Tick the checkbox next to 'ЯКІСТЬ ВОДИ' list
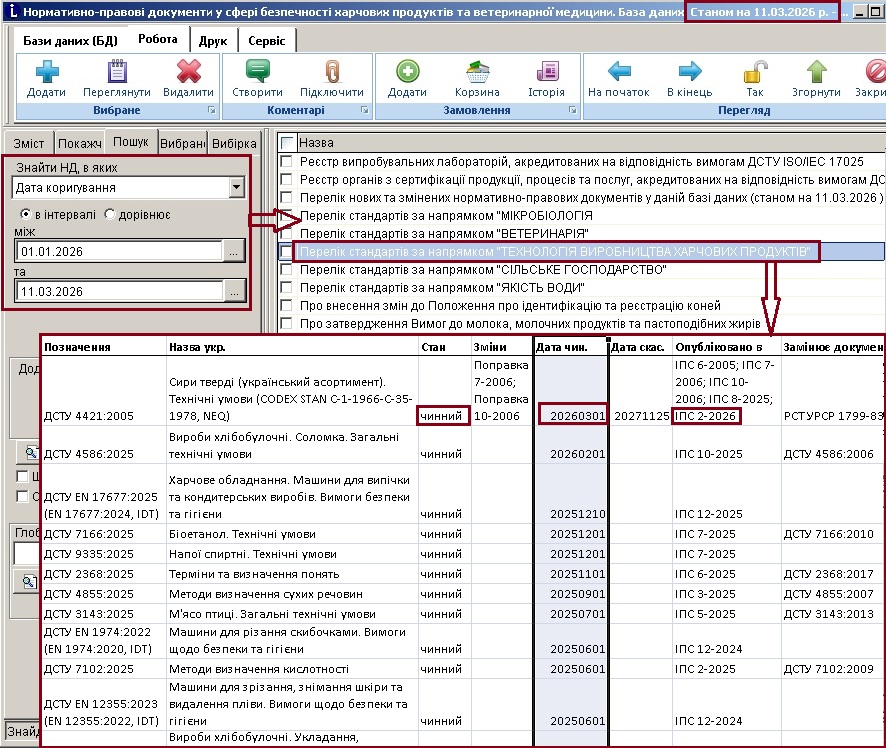This screenshot has width=886, height=748. click(x=288, y=287)
